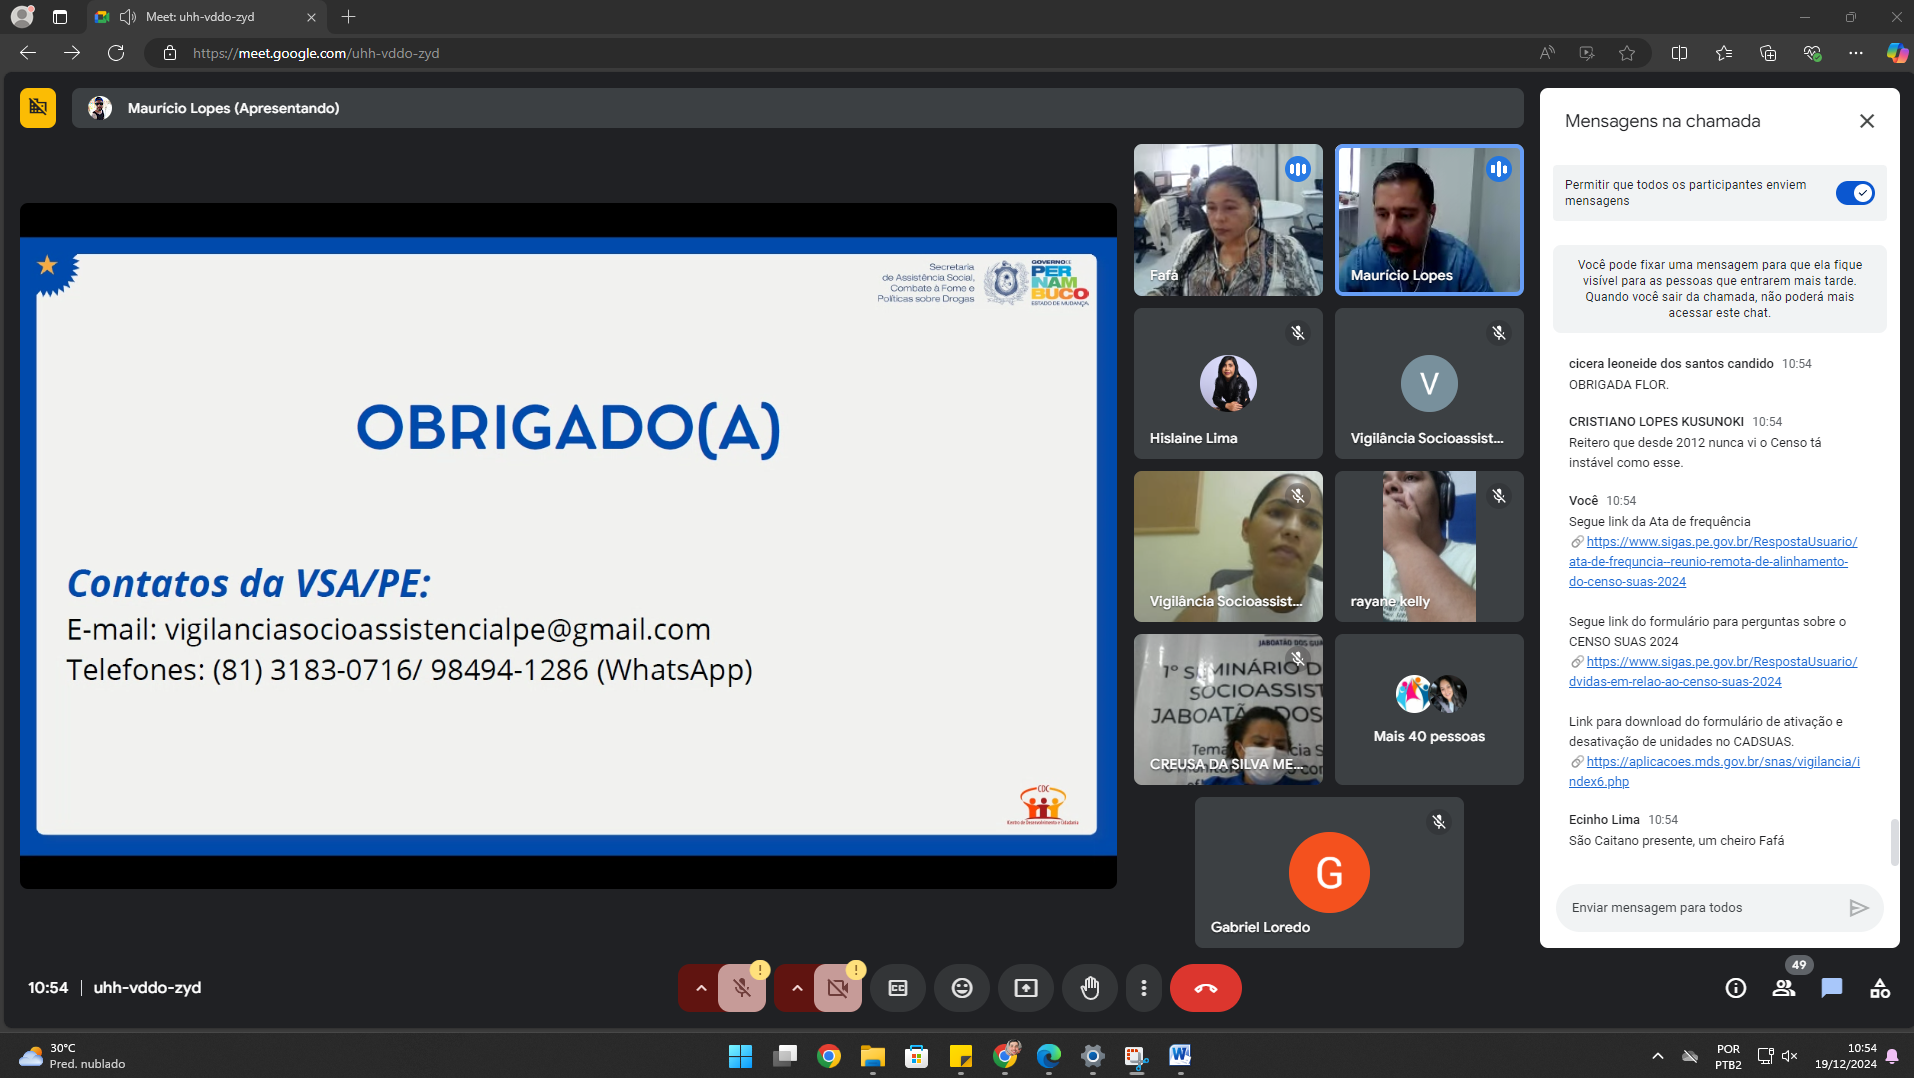Unmute the microphone button
1914x1078 pixels.
741,988
